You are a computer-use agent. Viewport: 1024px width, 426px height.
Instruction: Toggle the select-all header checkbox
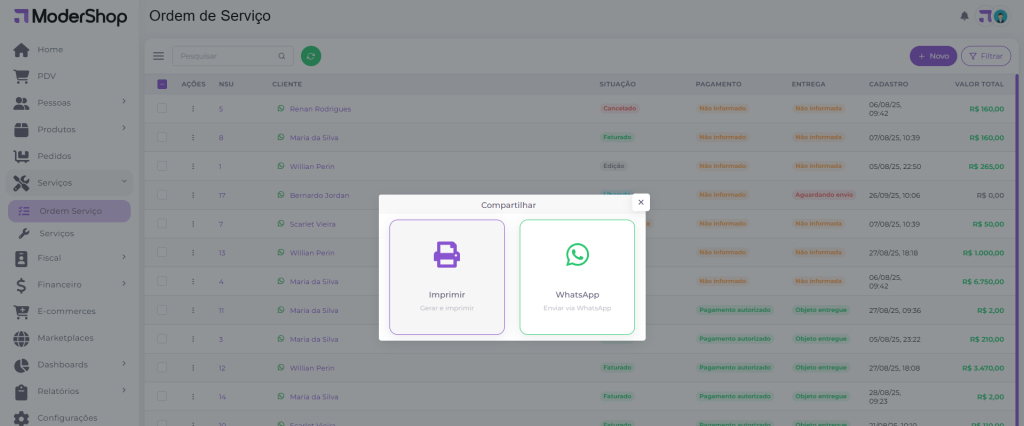click(x=162, y=84)
